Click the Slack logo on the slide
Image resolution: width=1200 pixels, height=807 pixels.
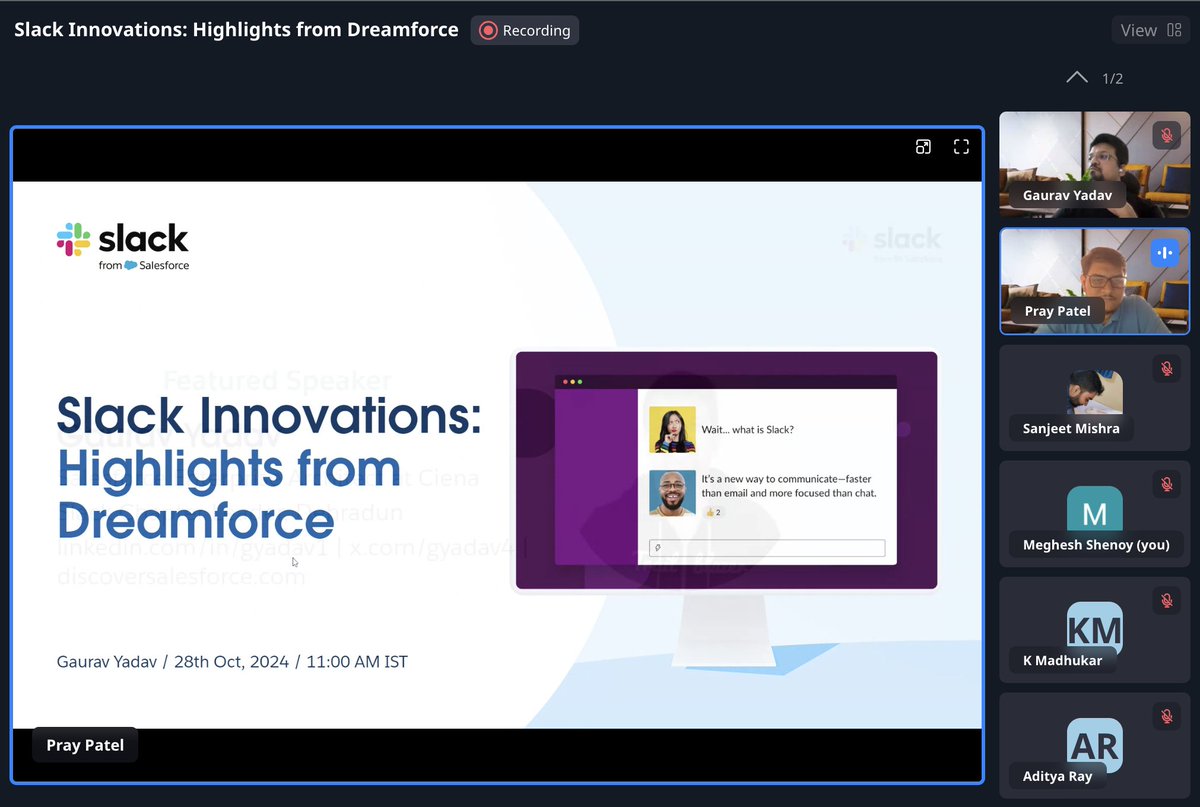[122, 246]
